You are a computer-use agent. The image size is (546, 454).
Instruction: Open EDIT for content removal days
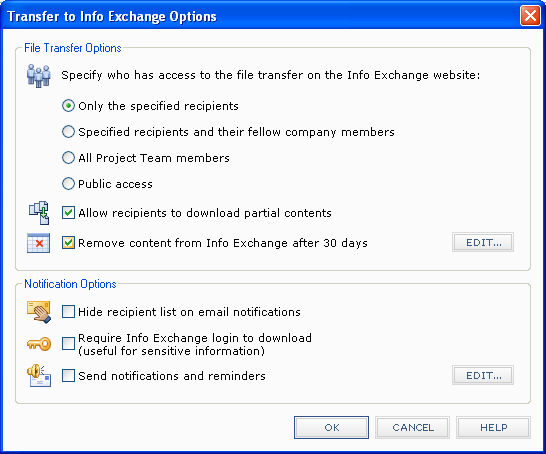[x=483, y=242]
